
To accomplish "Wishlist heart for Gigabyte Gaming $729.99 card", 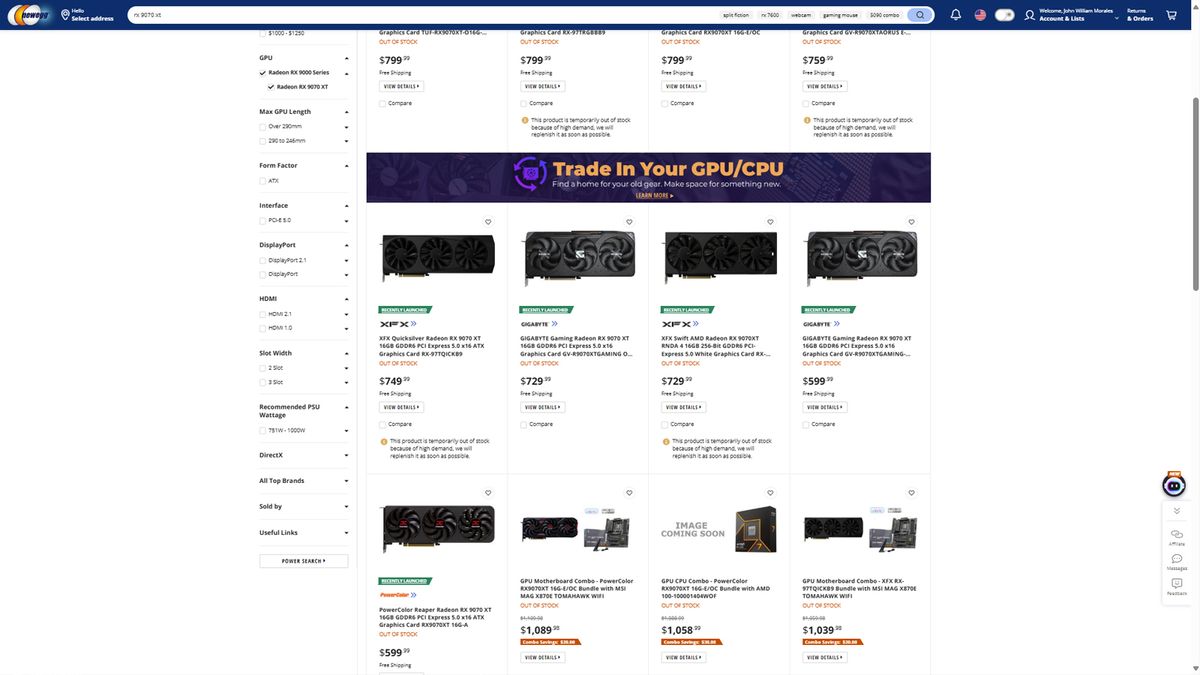I will point(629,222).
